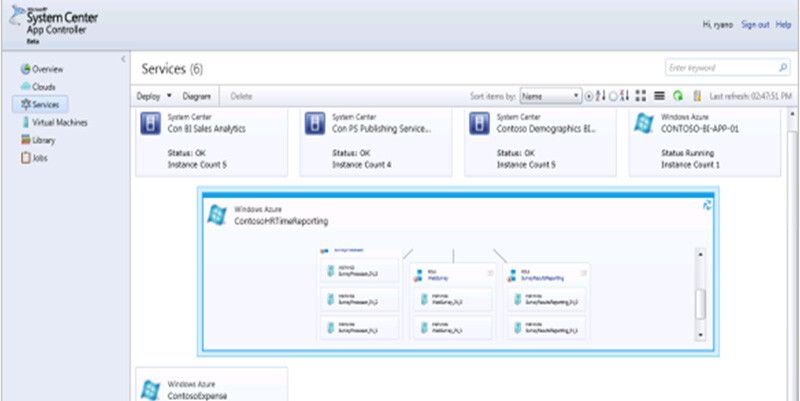The image size is (800, 401).
Task: Click the services list scroll up arrow
Action: coord(794,114)
